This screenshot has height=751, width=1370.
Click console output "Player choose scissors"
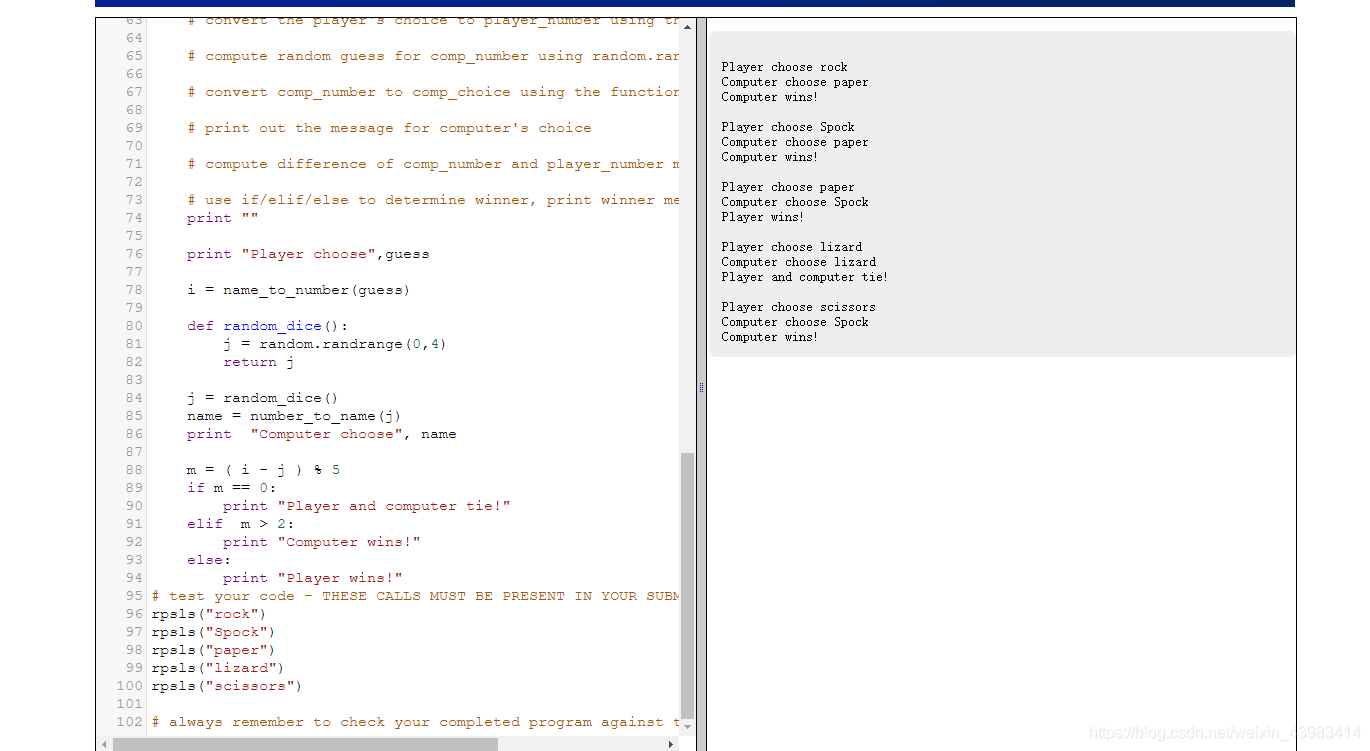coord(799,307)
